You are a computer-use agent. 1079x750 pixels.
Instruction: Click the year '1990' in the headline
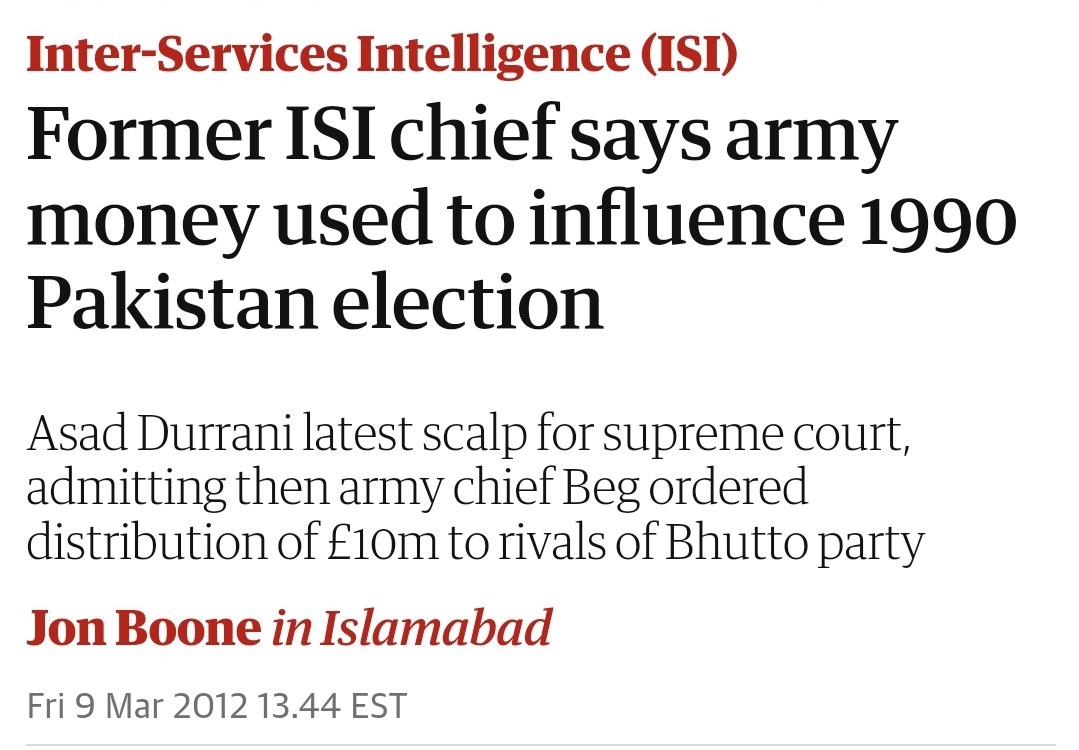[938, 219]
